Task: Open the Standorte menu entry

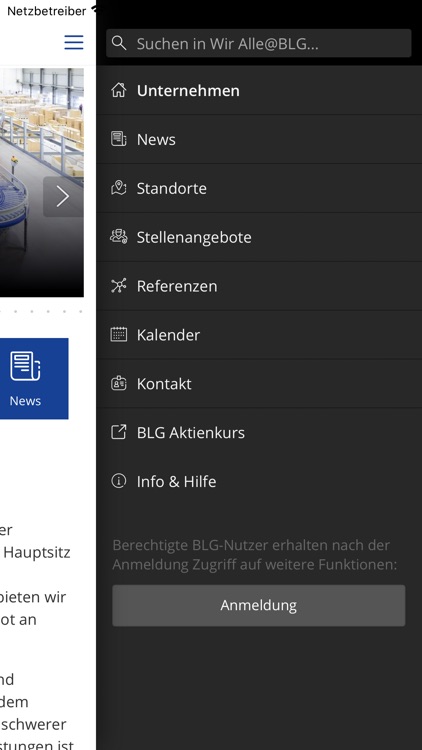Action: [x=259, y=188]
